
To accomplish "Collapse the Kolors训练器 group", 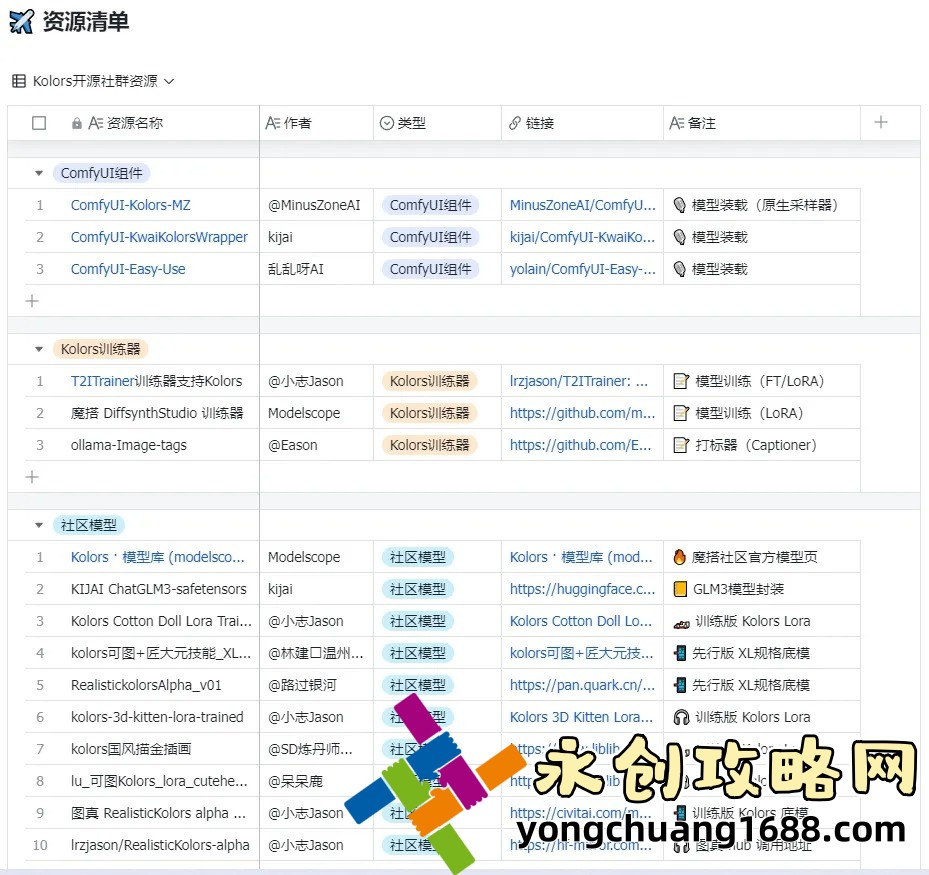I will tap(39, 350).
